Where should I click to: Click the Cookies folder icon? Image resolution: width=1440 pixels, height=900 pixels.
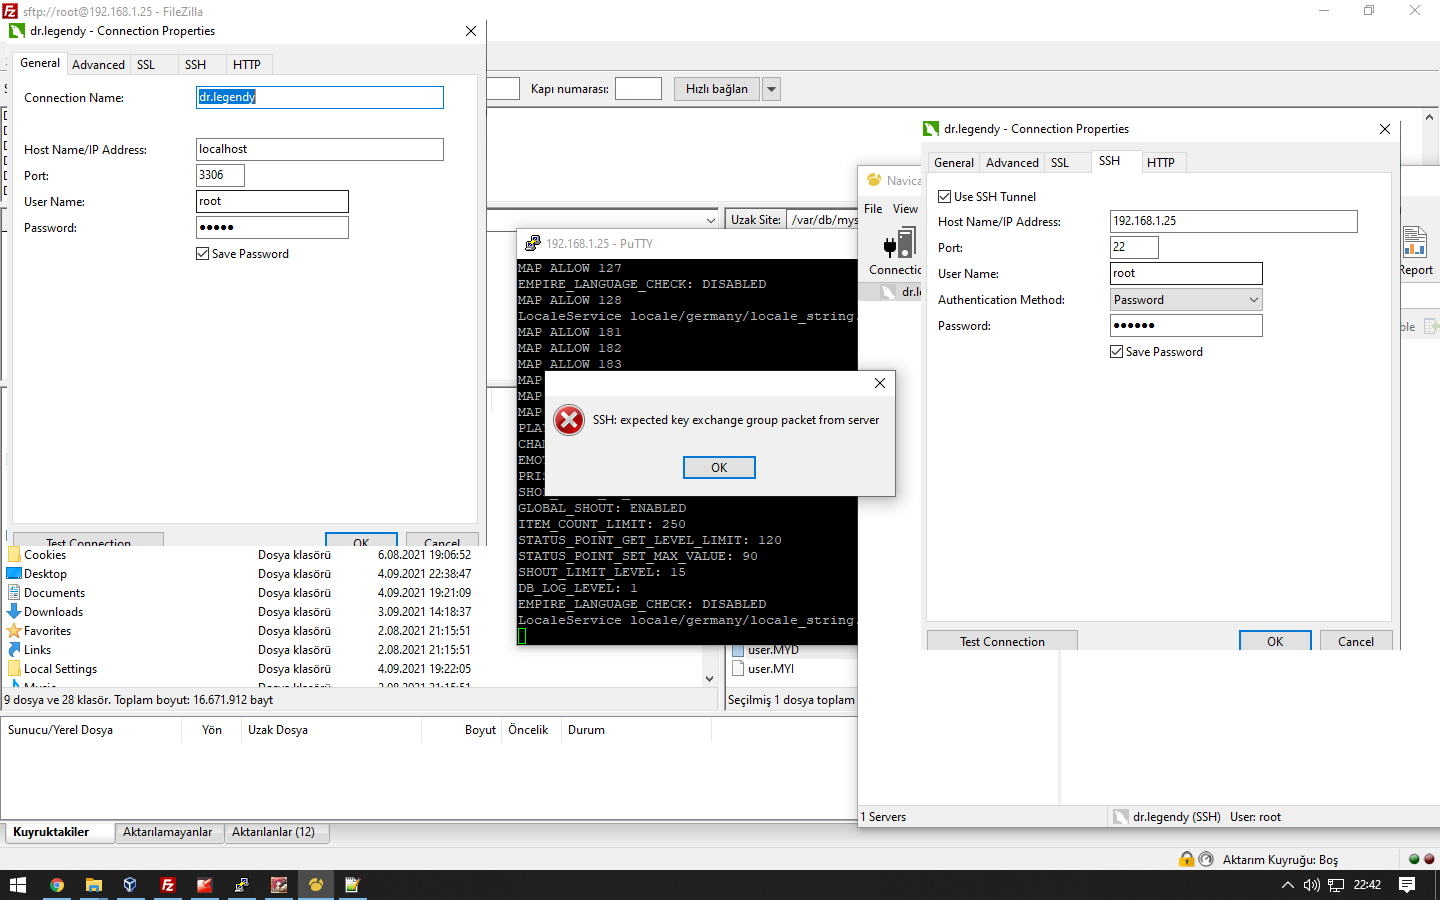14,555
